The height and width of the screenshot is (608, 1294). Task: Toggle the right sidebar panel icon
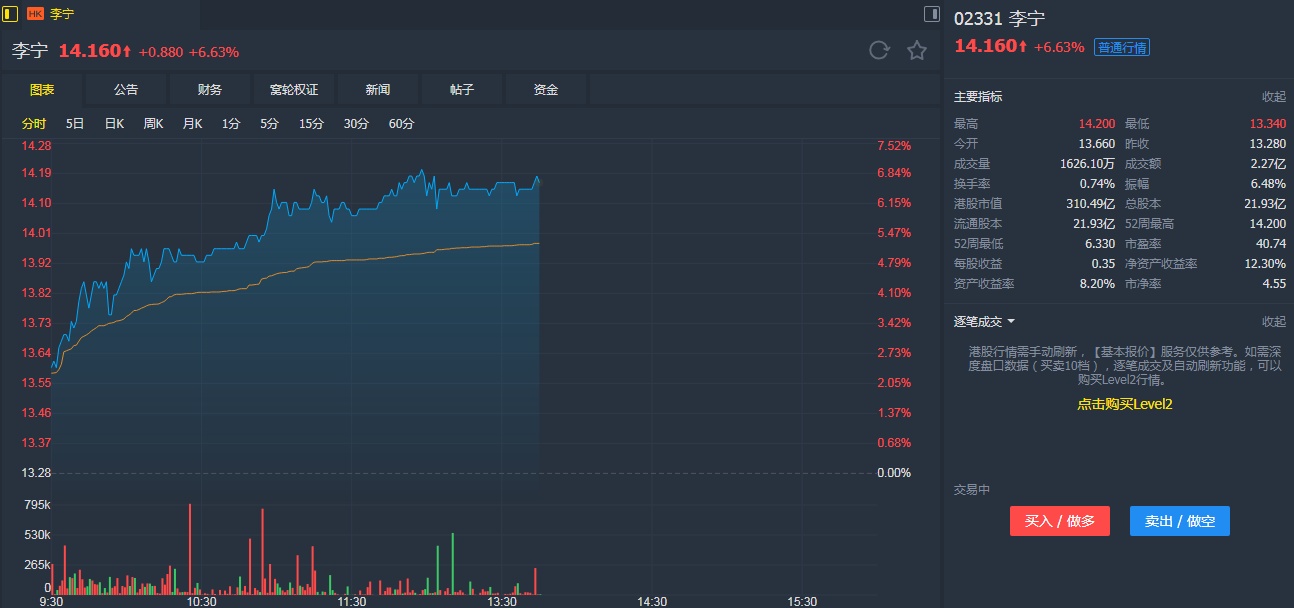tap(931, 14)
